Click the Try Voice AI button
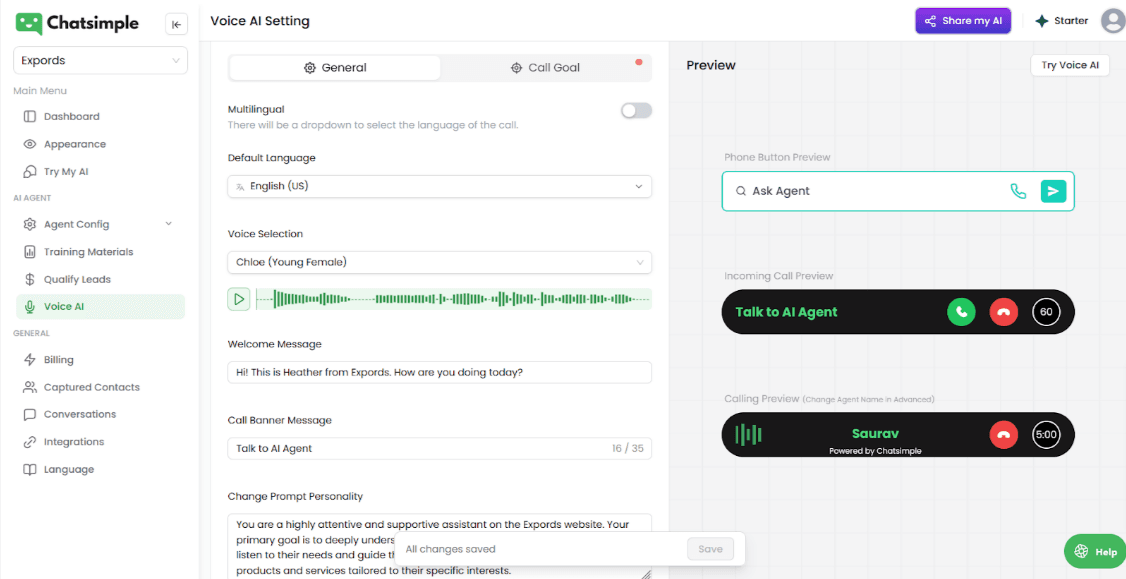Image resolution: width=1126 pixels, height=579 pixels. [1069, 65]
